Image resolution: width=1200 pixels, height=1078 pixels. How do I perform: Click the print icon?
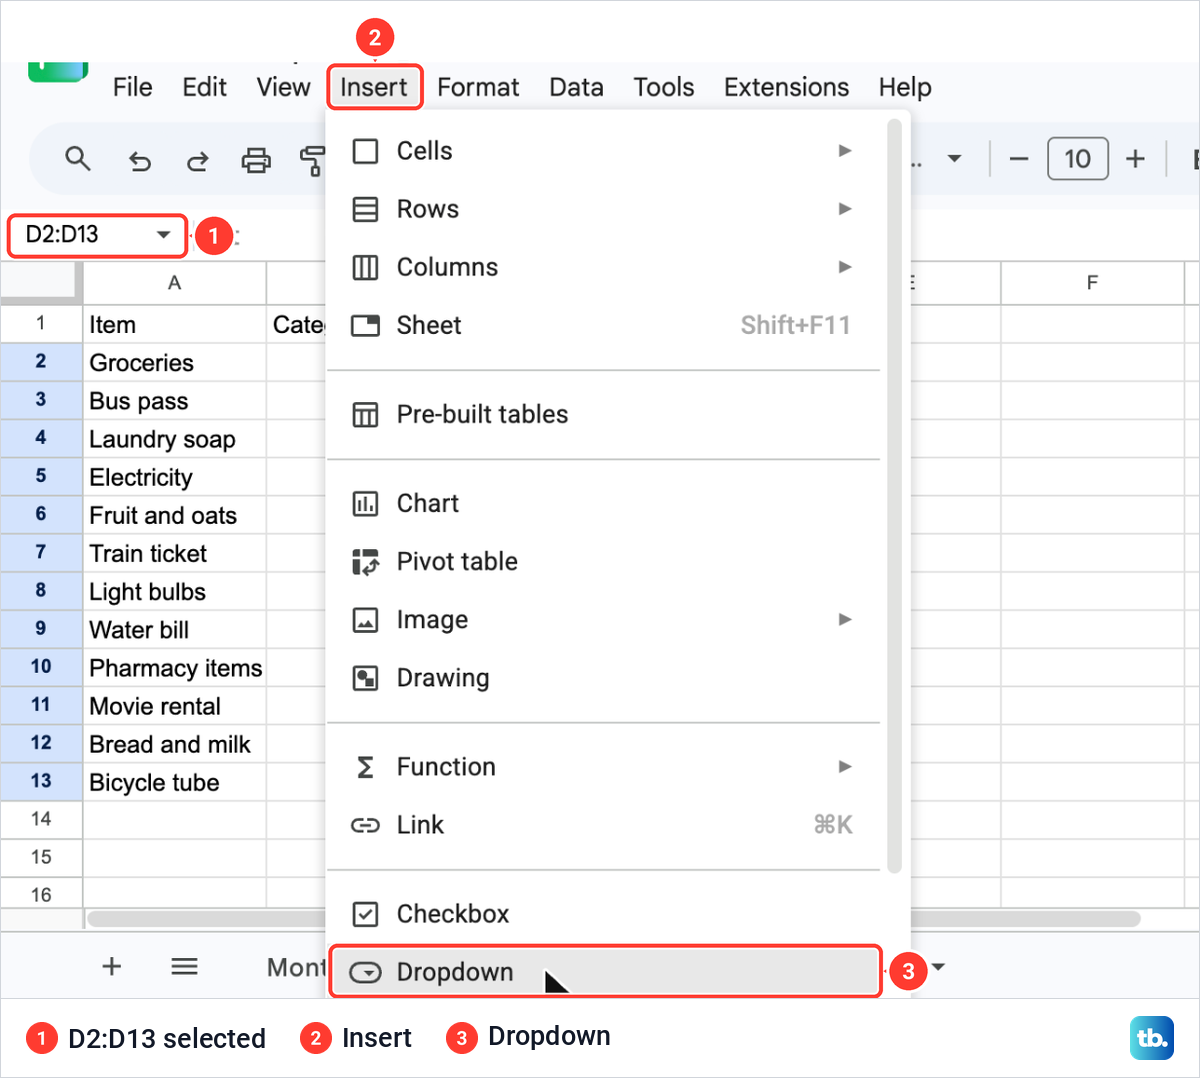coord(256,160)
